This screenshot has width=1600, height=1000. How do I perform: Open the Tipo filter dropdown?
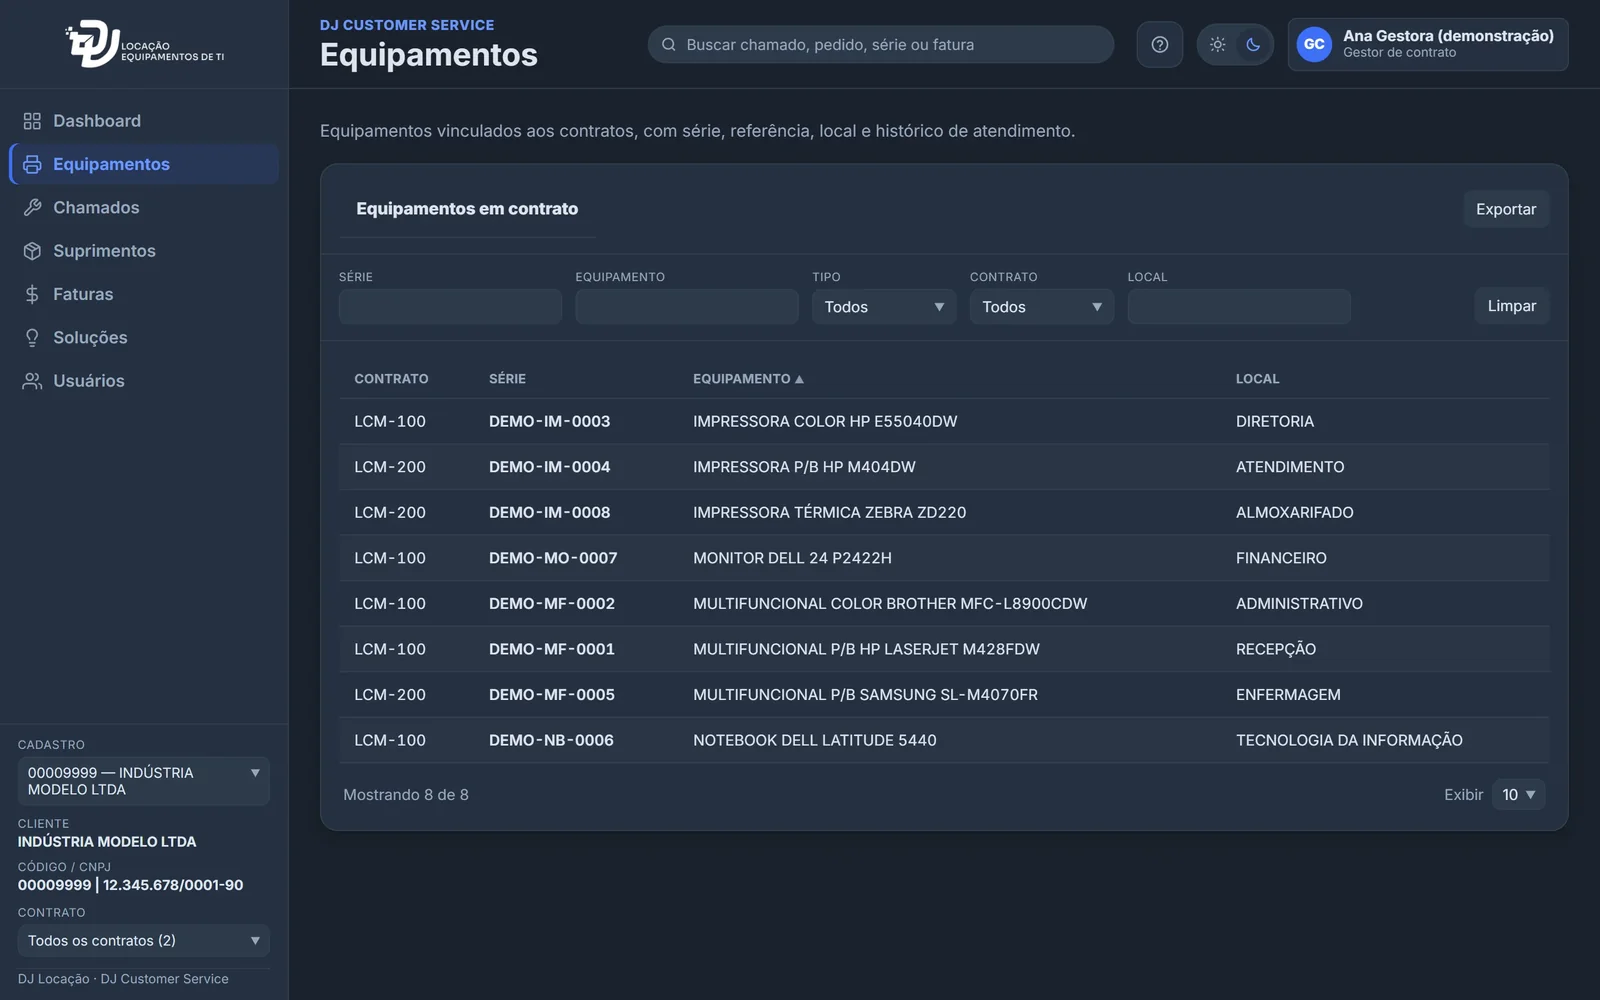click(884, 307)
